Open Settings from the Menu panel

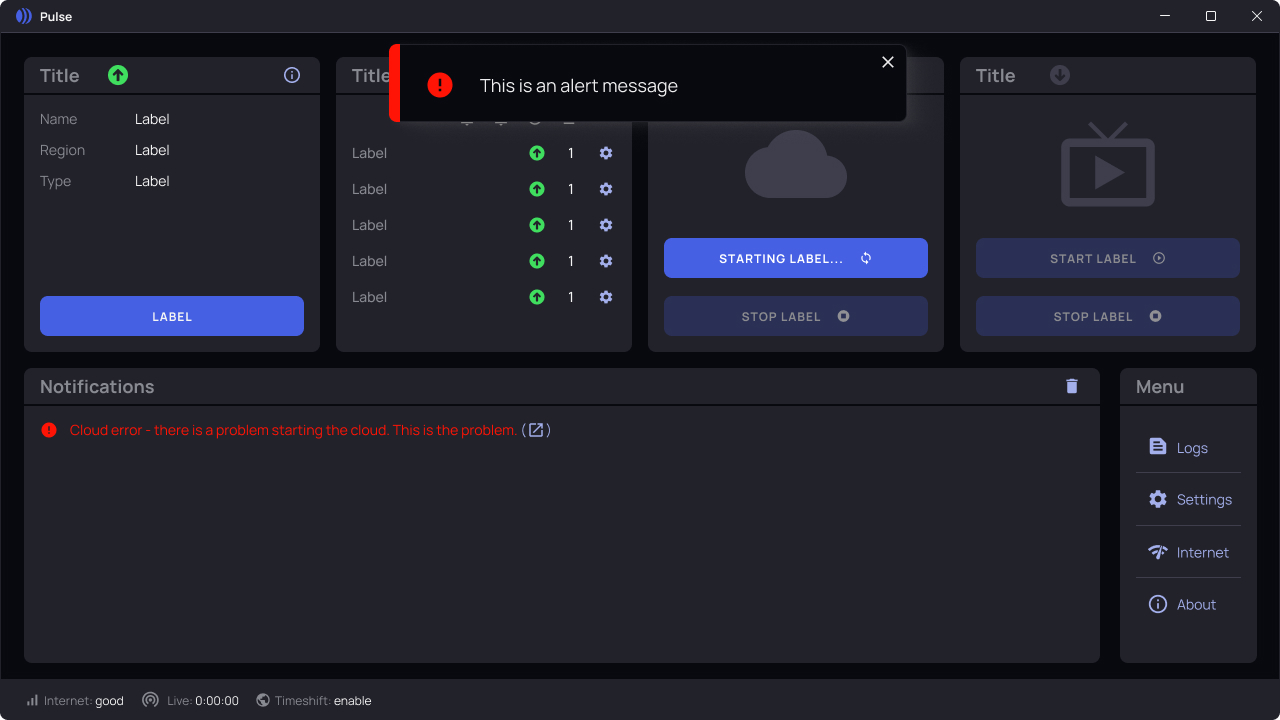point(1188,499)
